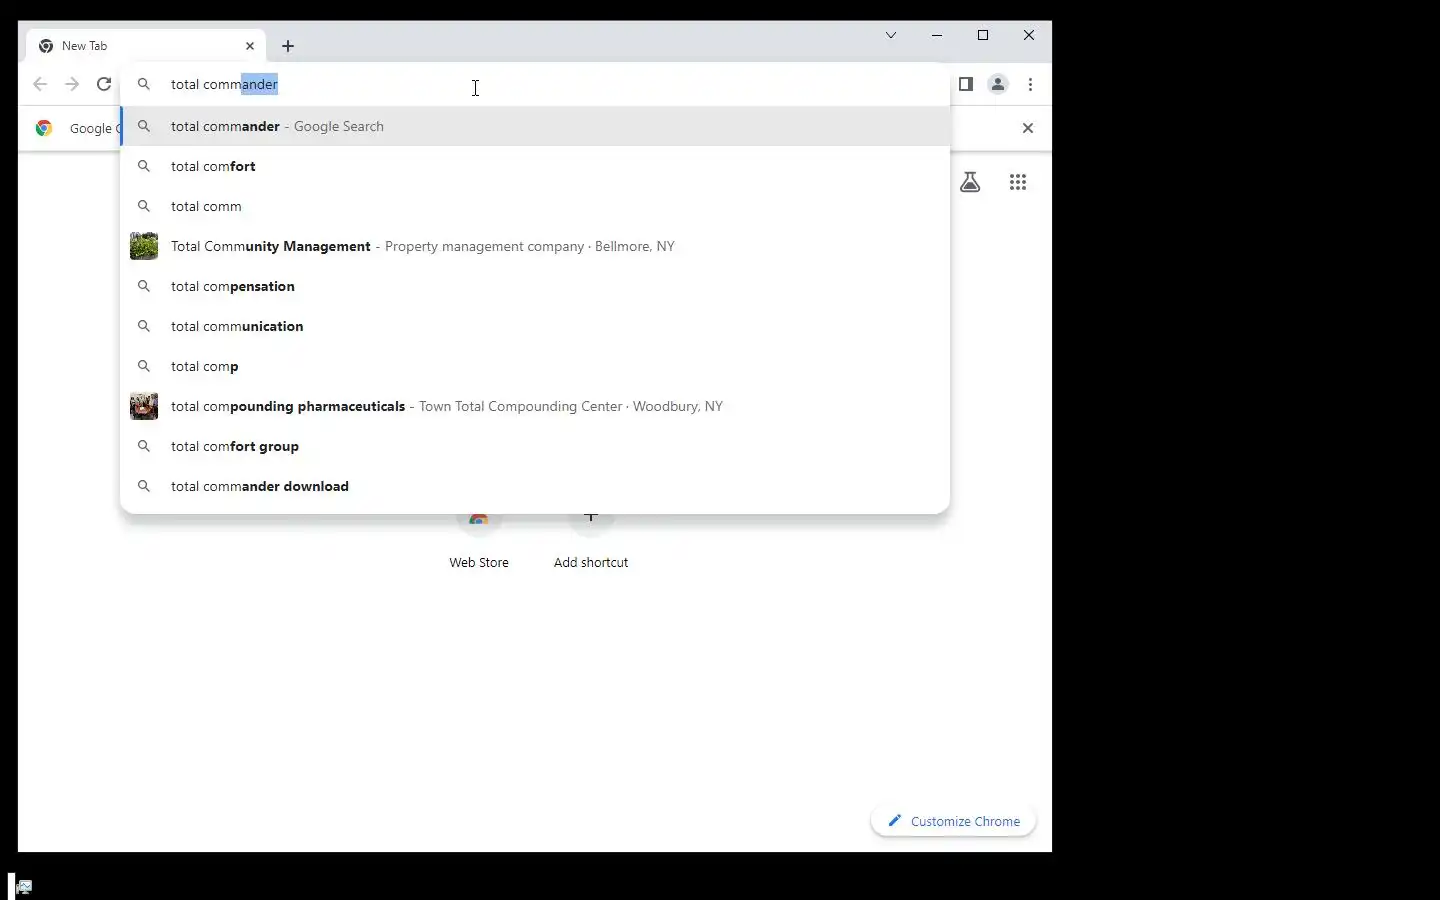Select 'total commander - Google Search' suggestion
This screenshot has width=1440, height=900.
535,126
